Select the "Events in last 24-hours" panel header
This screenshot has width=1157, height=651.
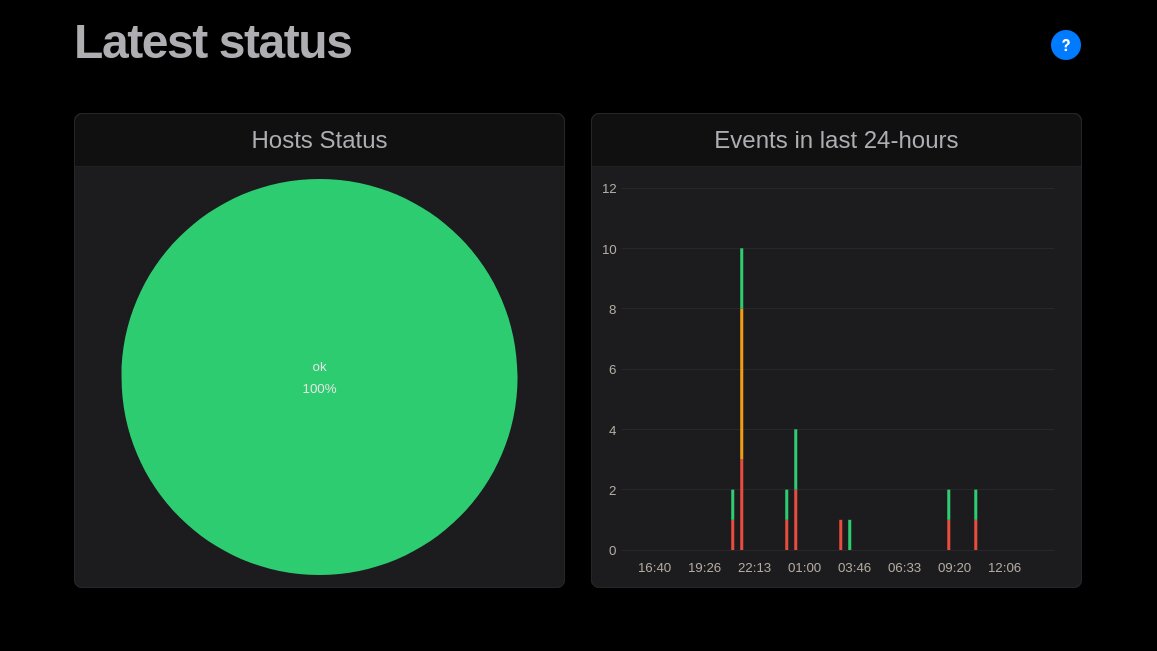coord(835,140)
